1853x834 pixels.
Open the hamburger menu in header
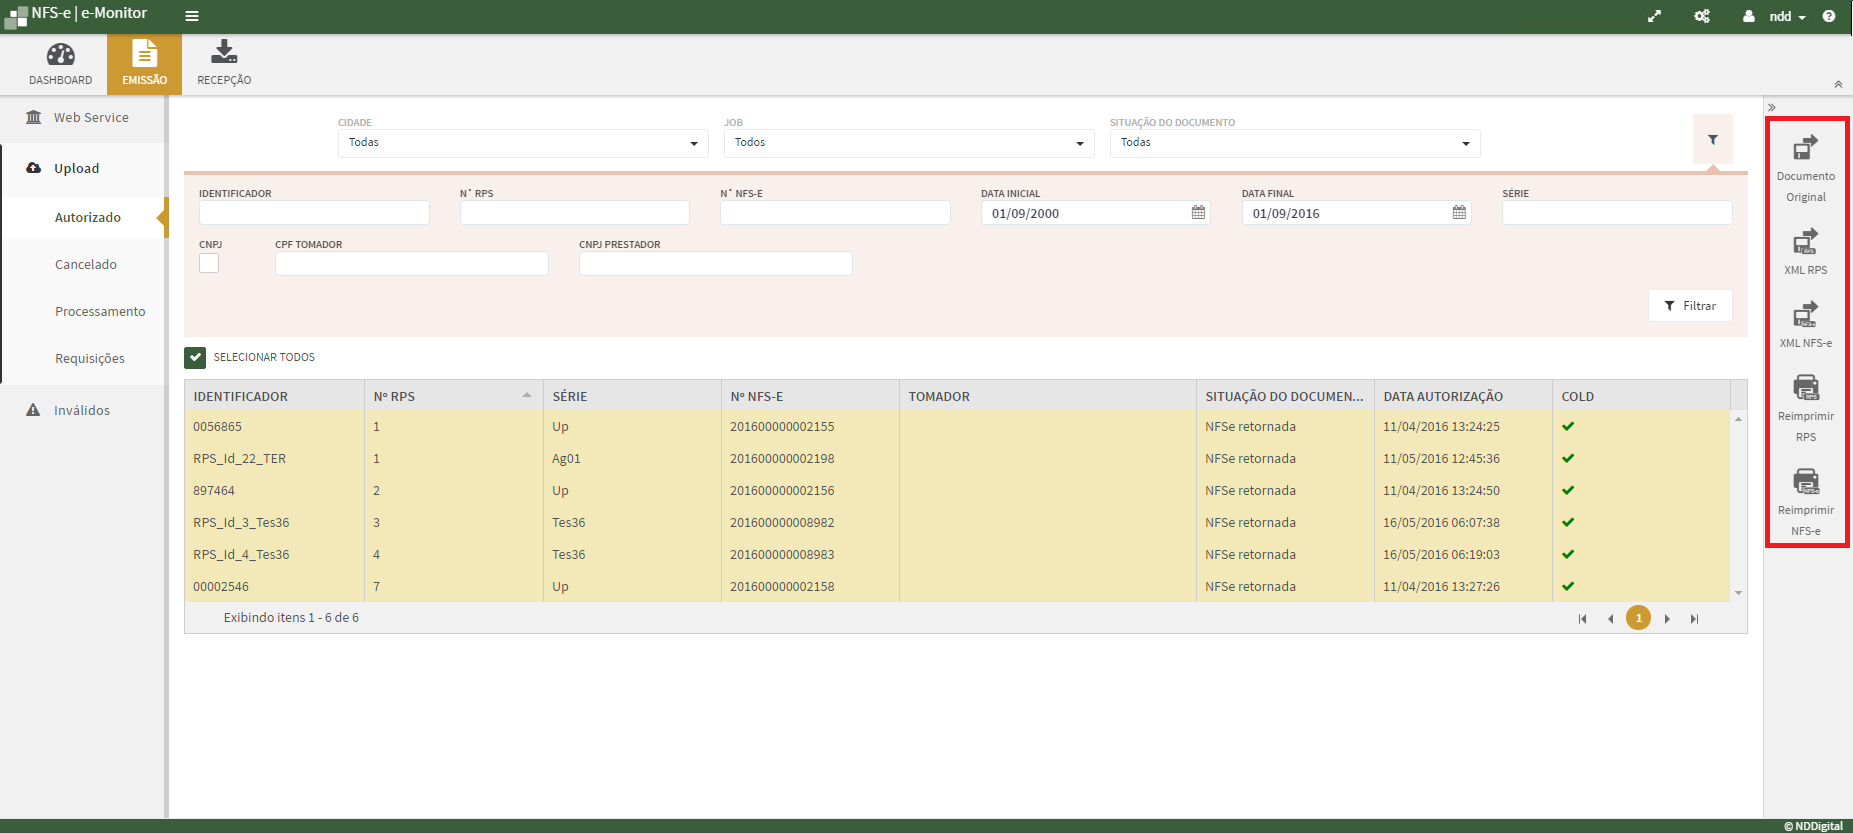tap(192, 16)
